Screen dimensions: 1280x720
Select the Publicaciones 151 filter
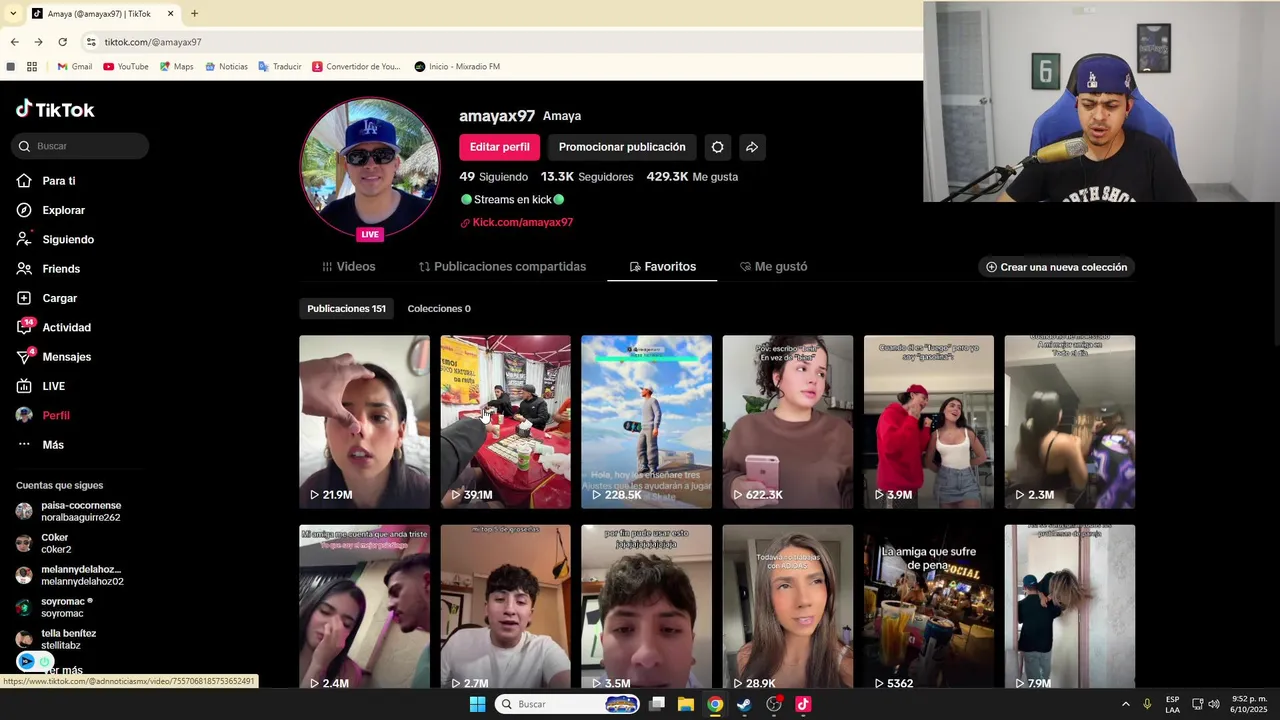pos(346,308)
